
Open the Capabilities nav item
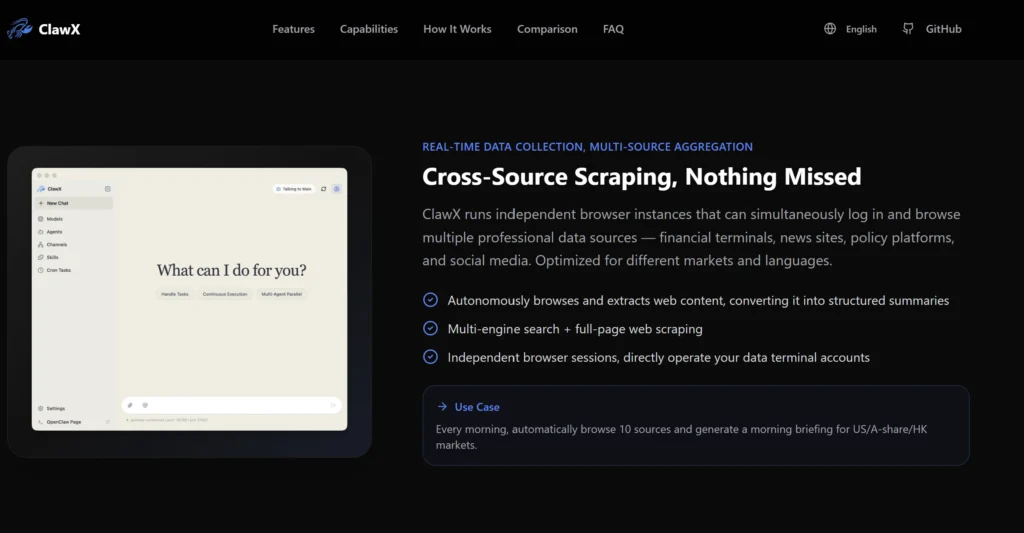[x=368, y=29]
